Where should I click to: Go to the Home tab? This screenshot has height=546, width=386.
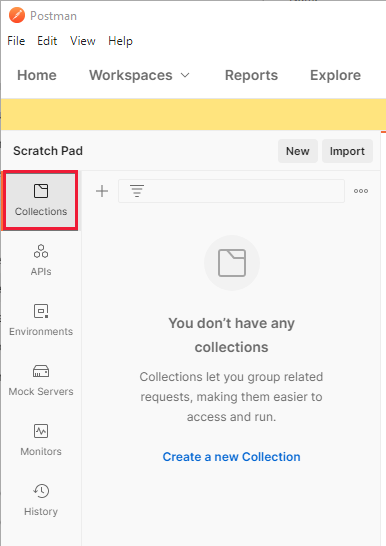click(37, 75)
